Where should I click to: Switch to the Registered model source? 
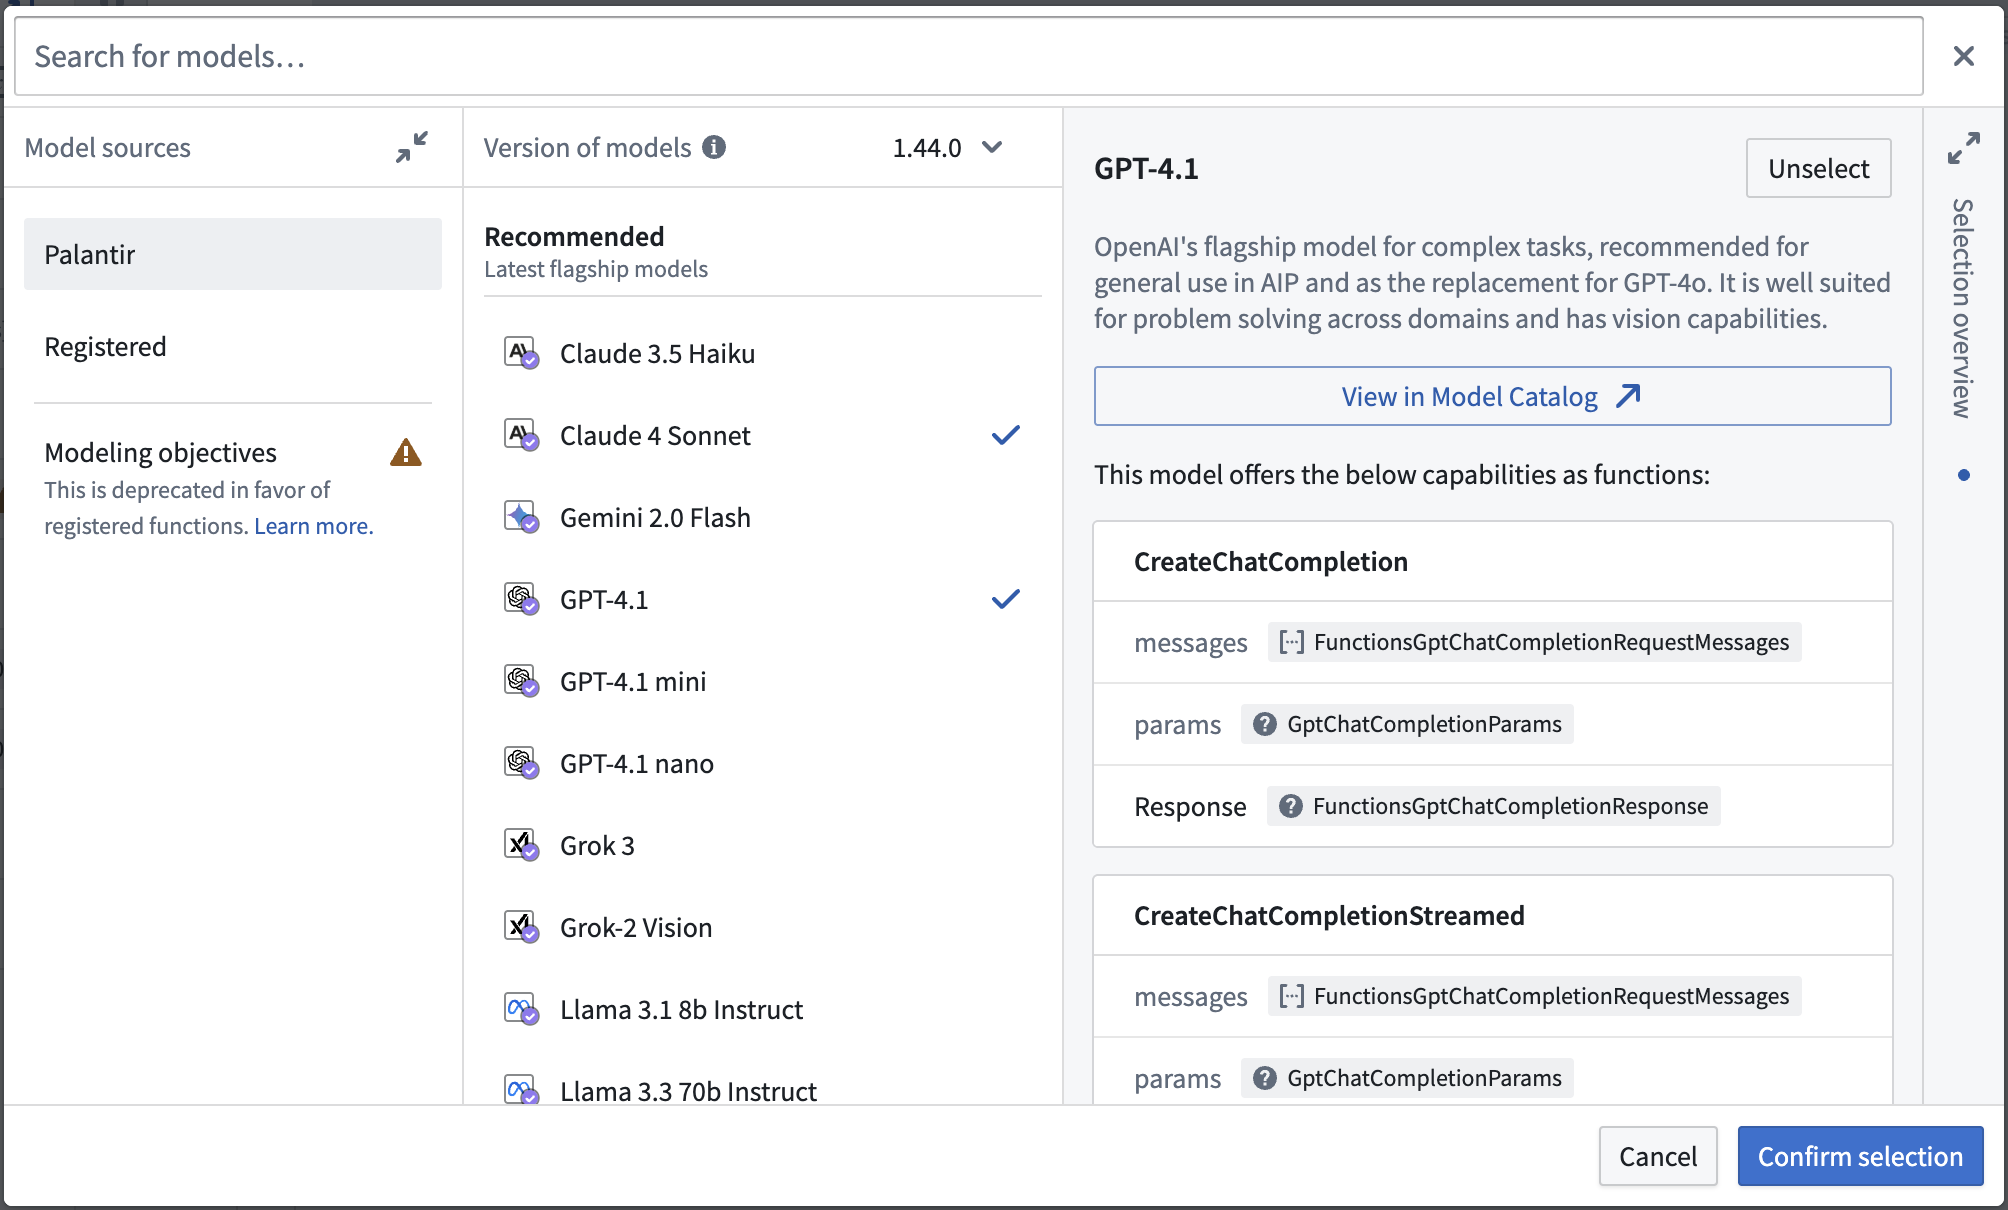(105, 346)
